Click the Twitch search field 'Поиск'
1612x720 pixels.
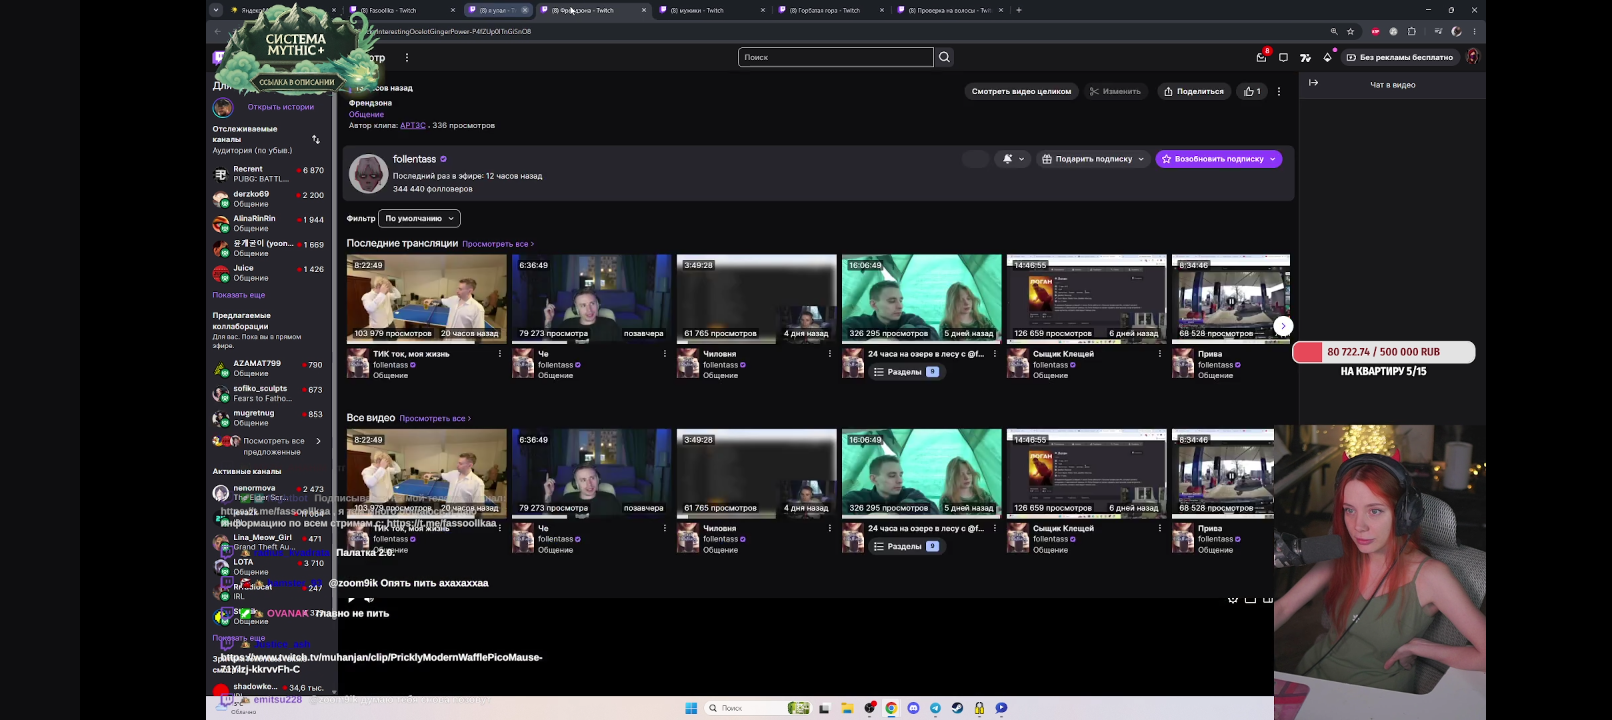tap(835, 57)
